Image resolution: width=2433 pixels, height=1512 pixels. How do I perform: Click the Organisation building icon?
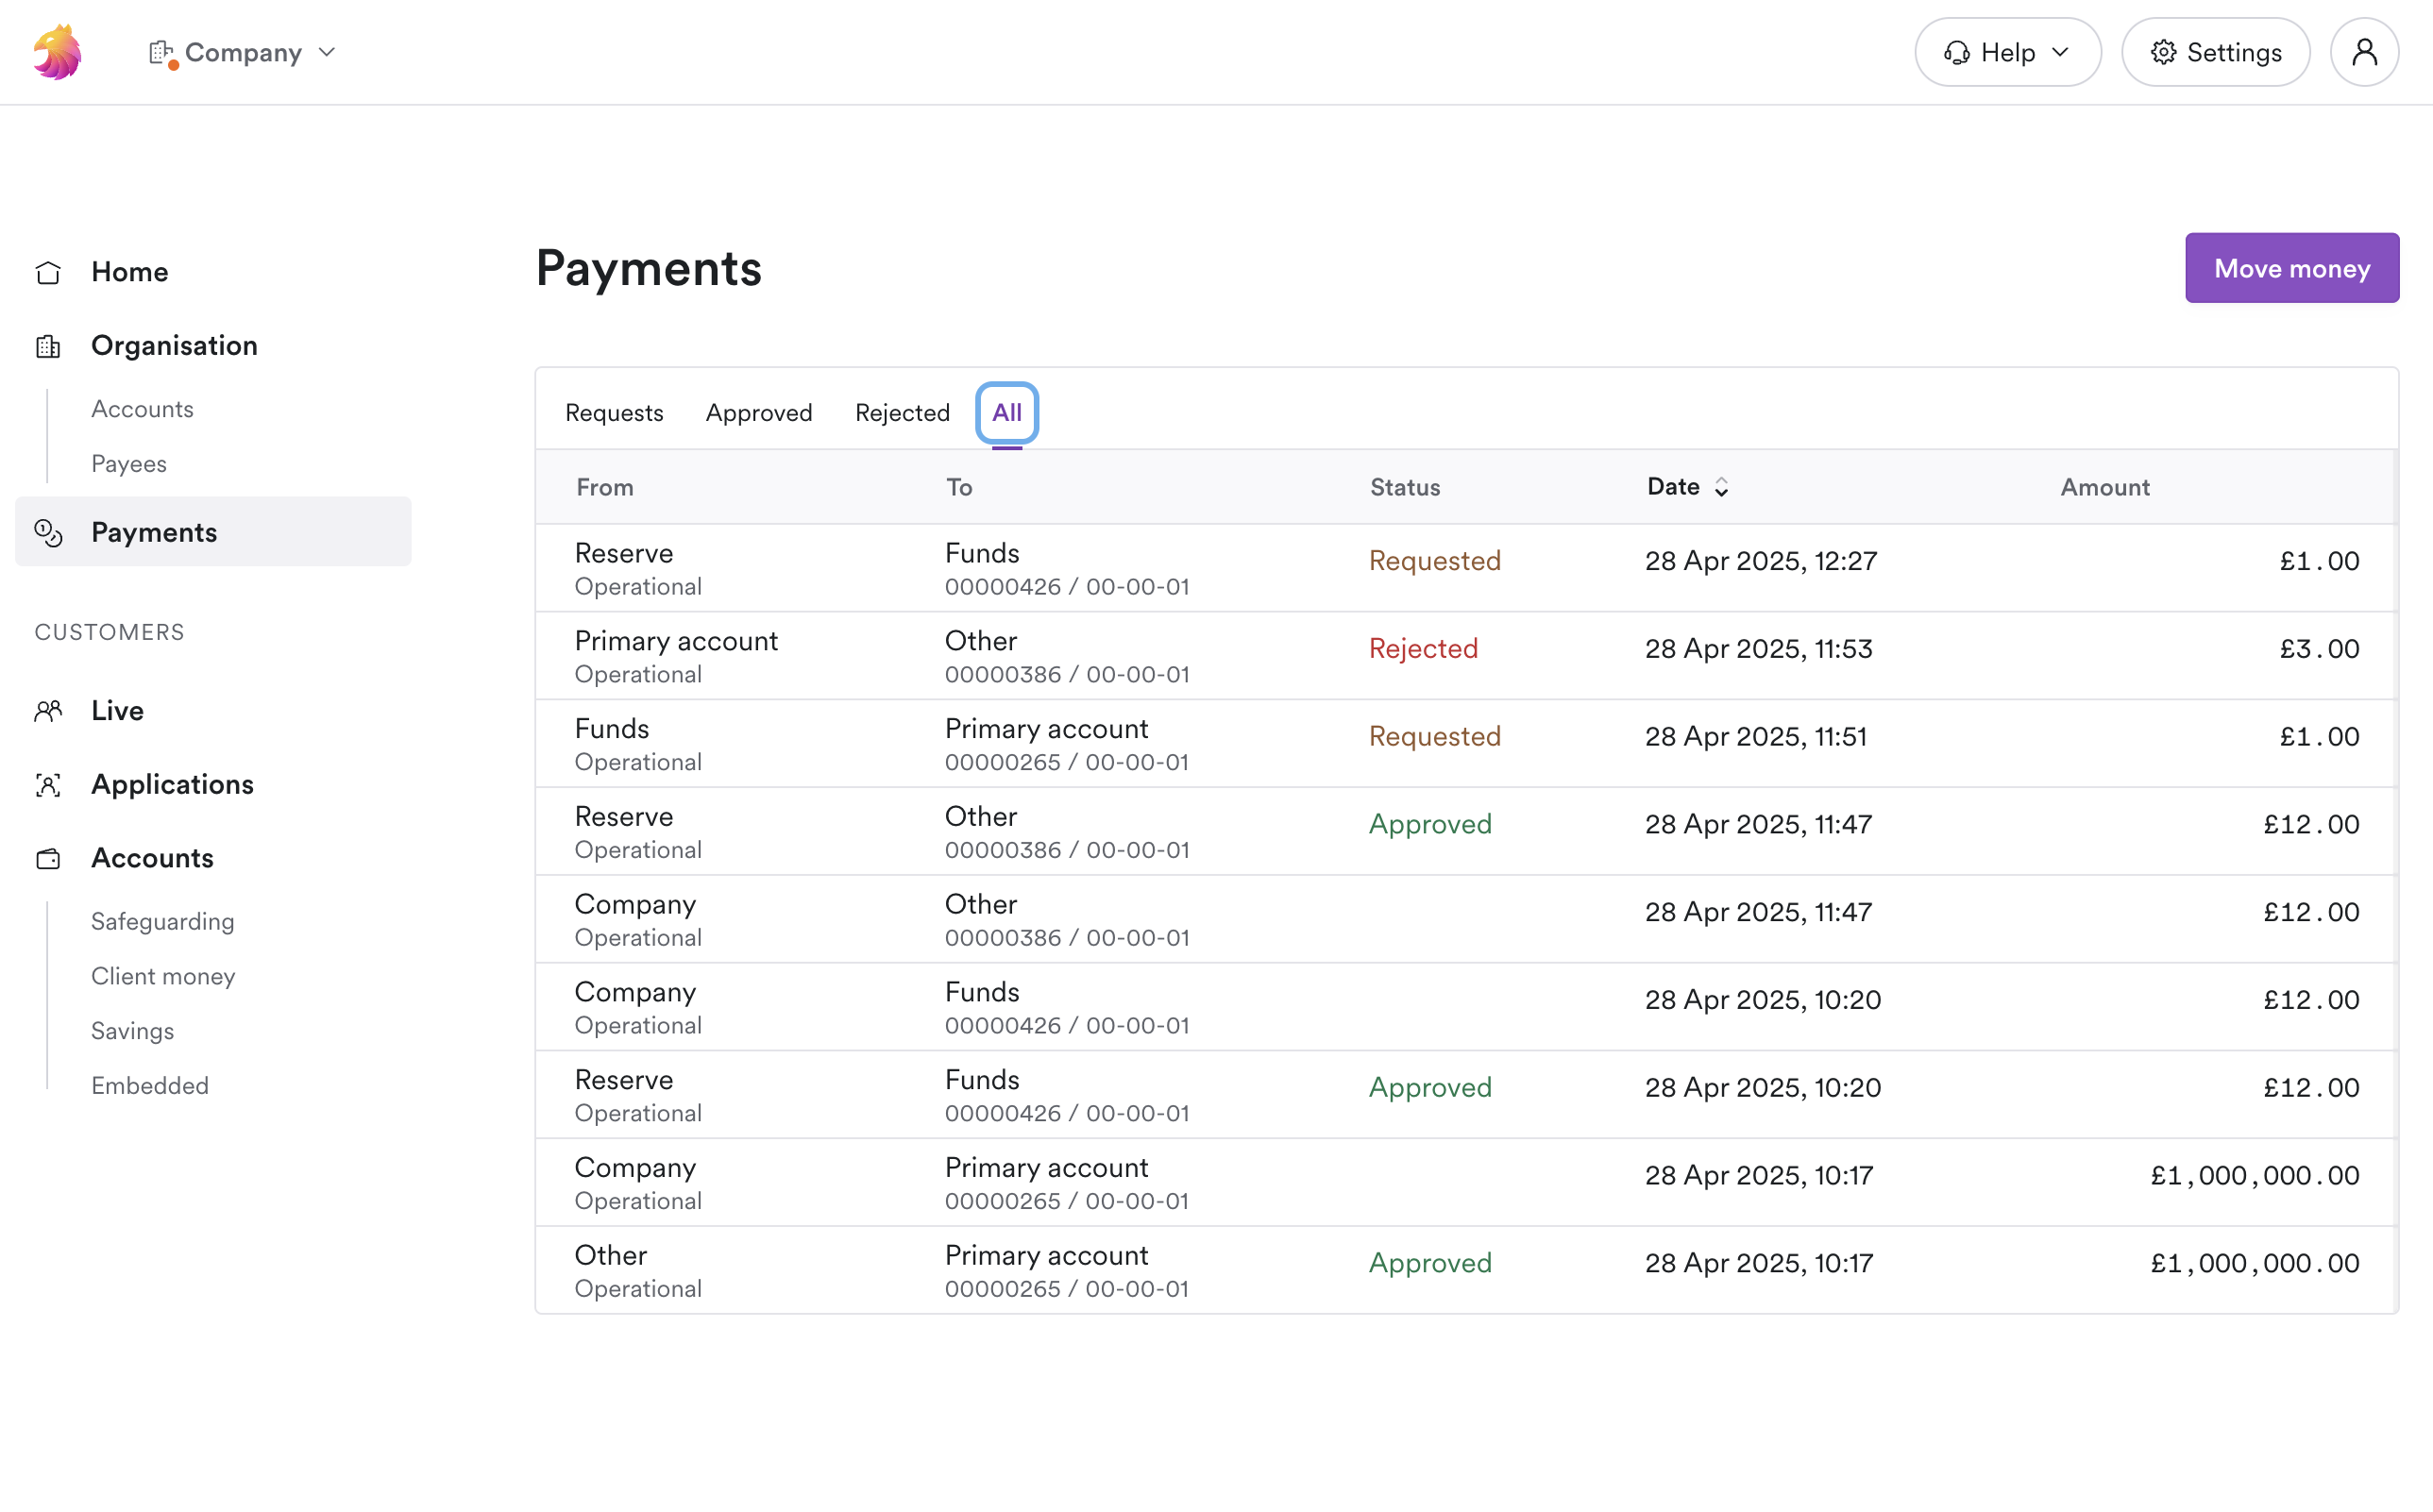[47, 346]
